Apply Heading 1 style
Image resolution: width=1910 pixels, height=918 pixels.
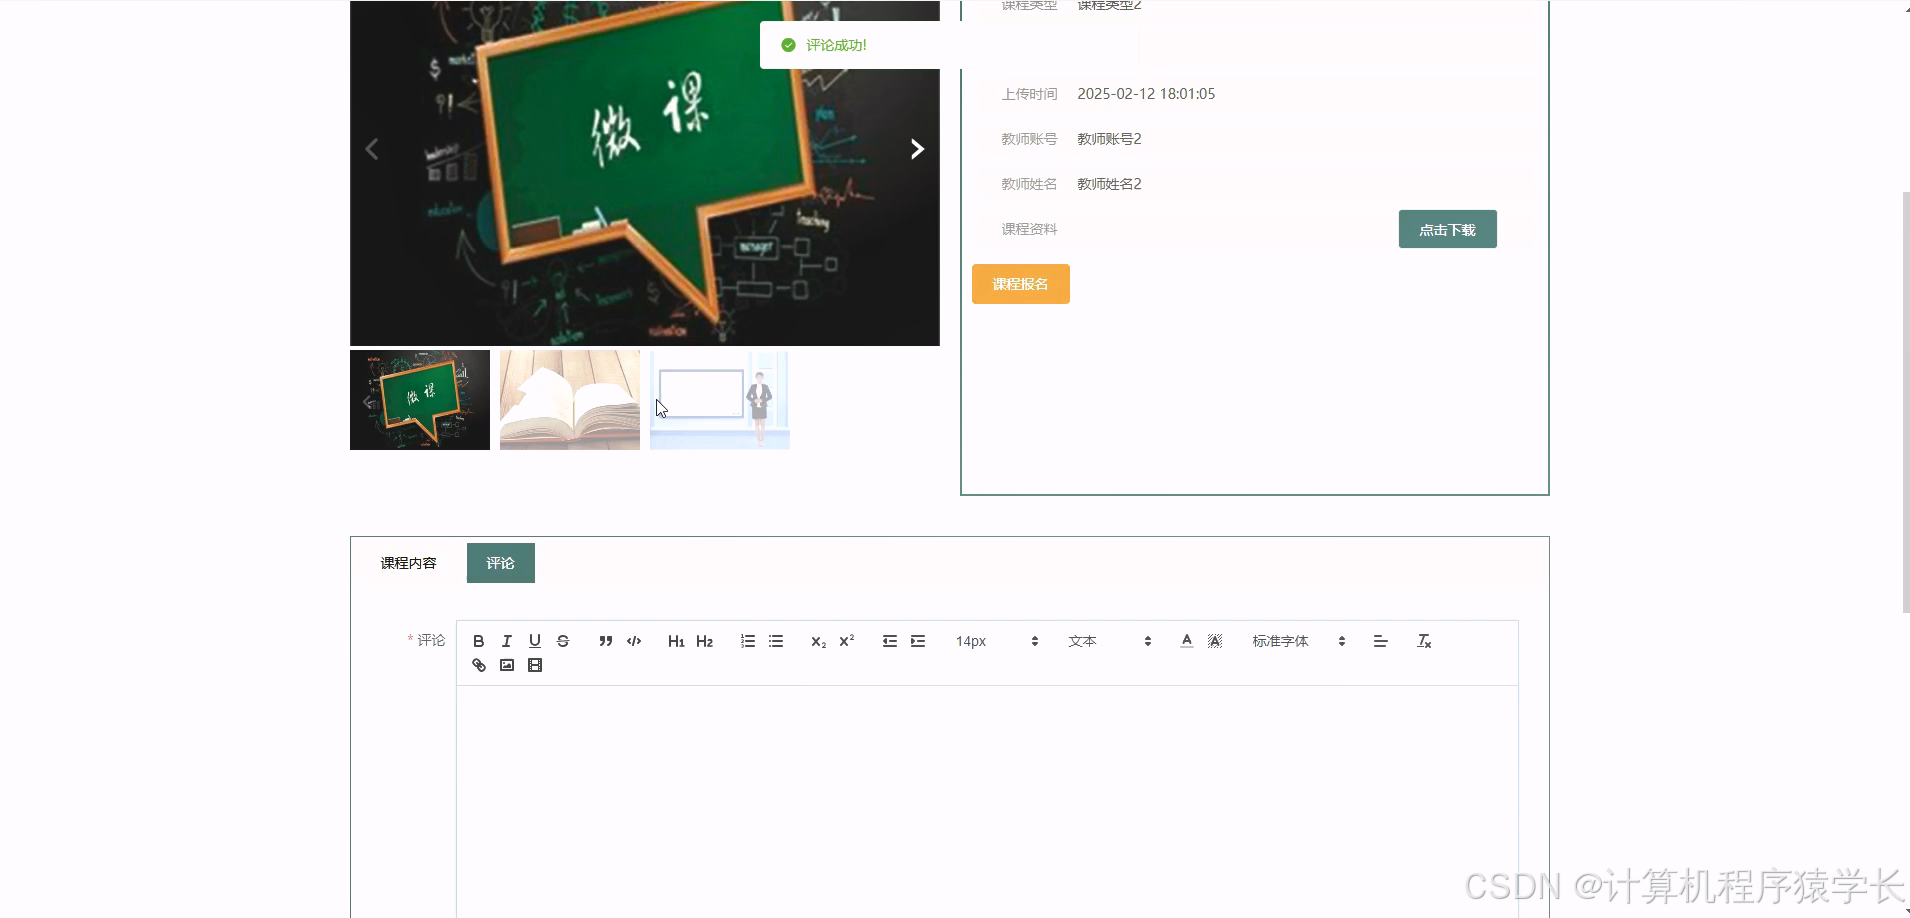tap(676, 641)
